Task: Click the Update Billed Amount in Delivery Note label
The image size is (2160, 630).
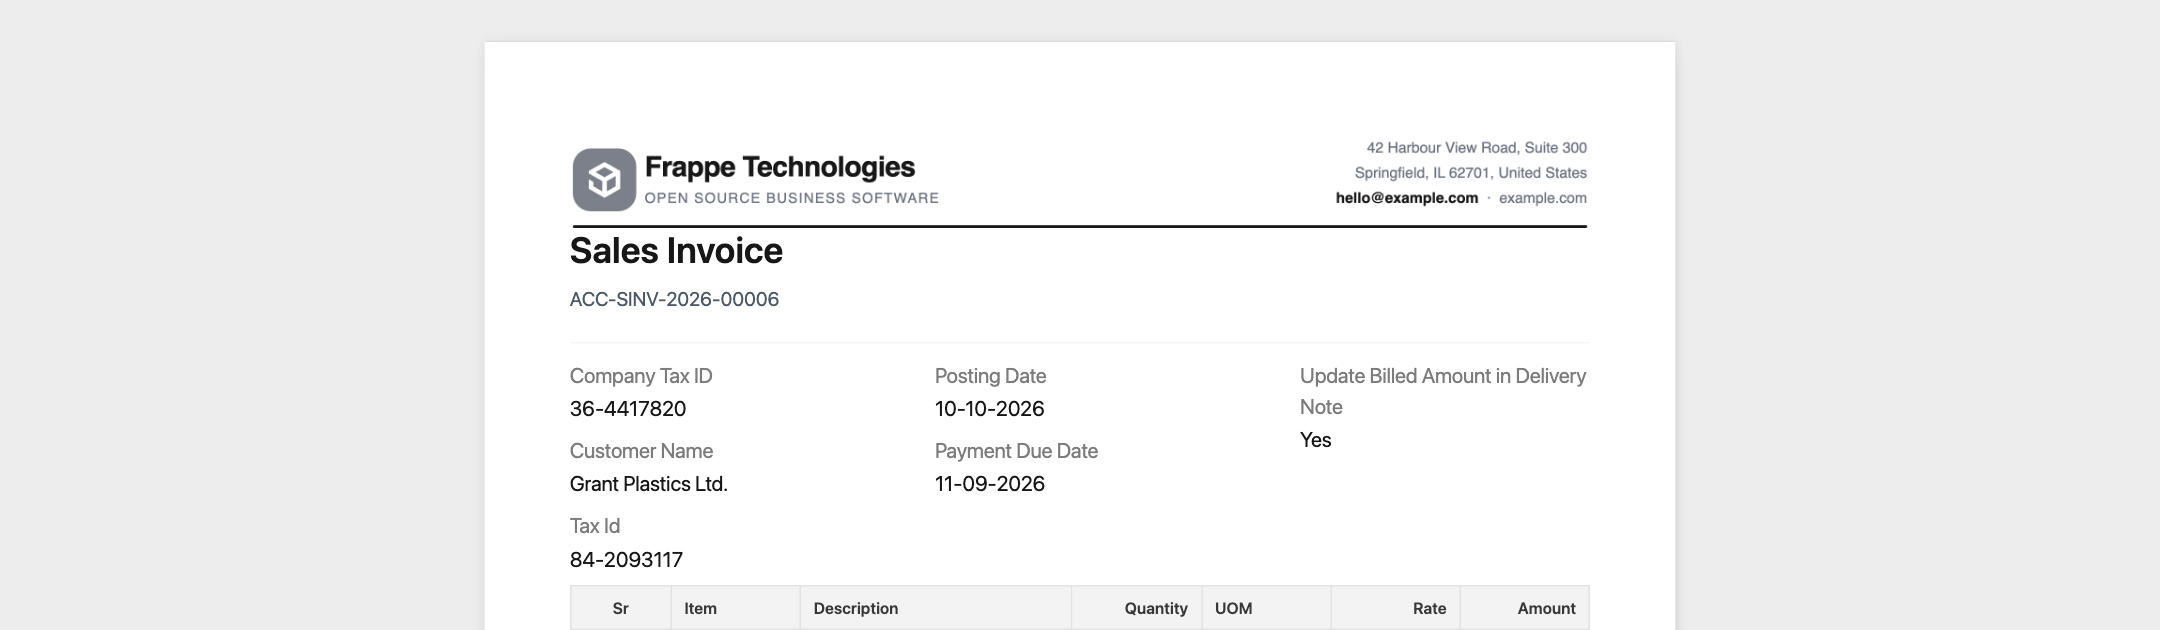Action: [1443, 391]
